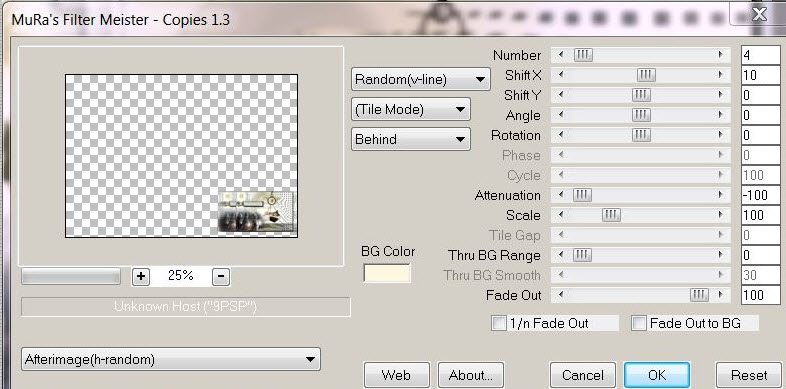Open the Random(v-line) mode dropdown

click(421, 79)
